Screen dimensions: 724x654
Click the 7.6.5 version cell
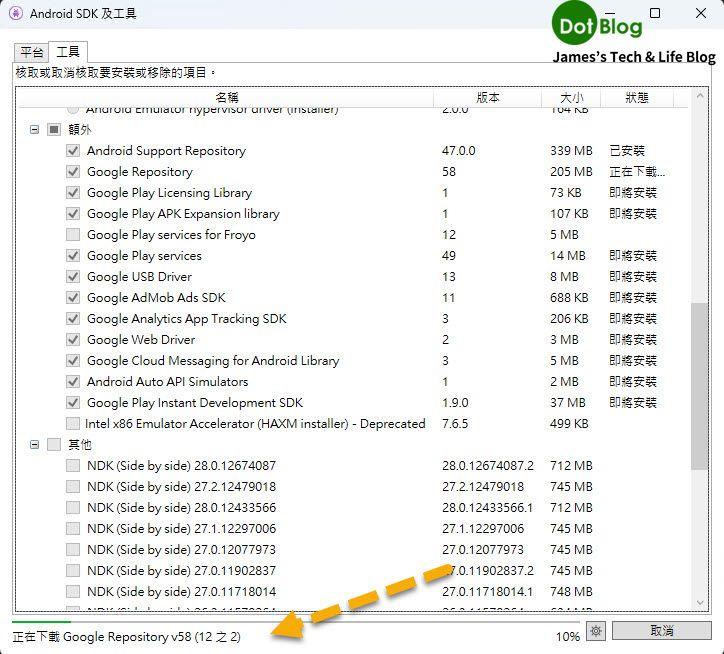(x=455, y=424)
